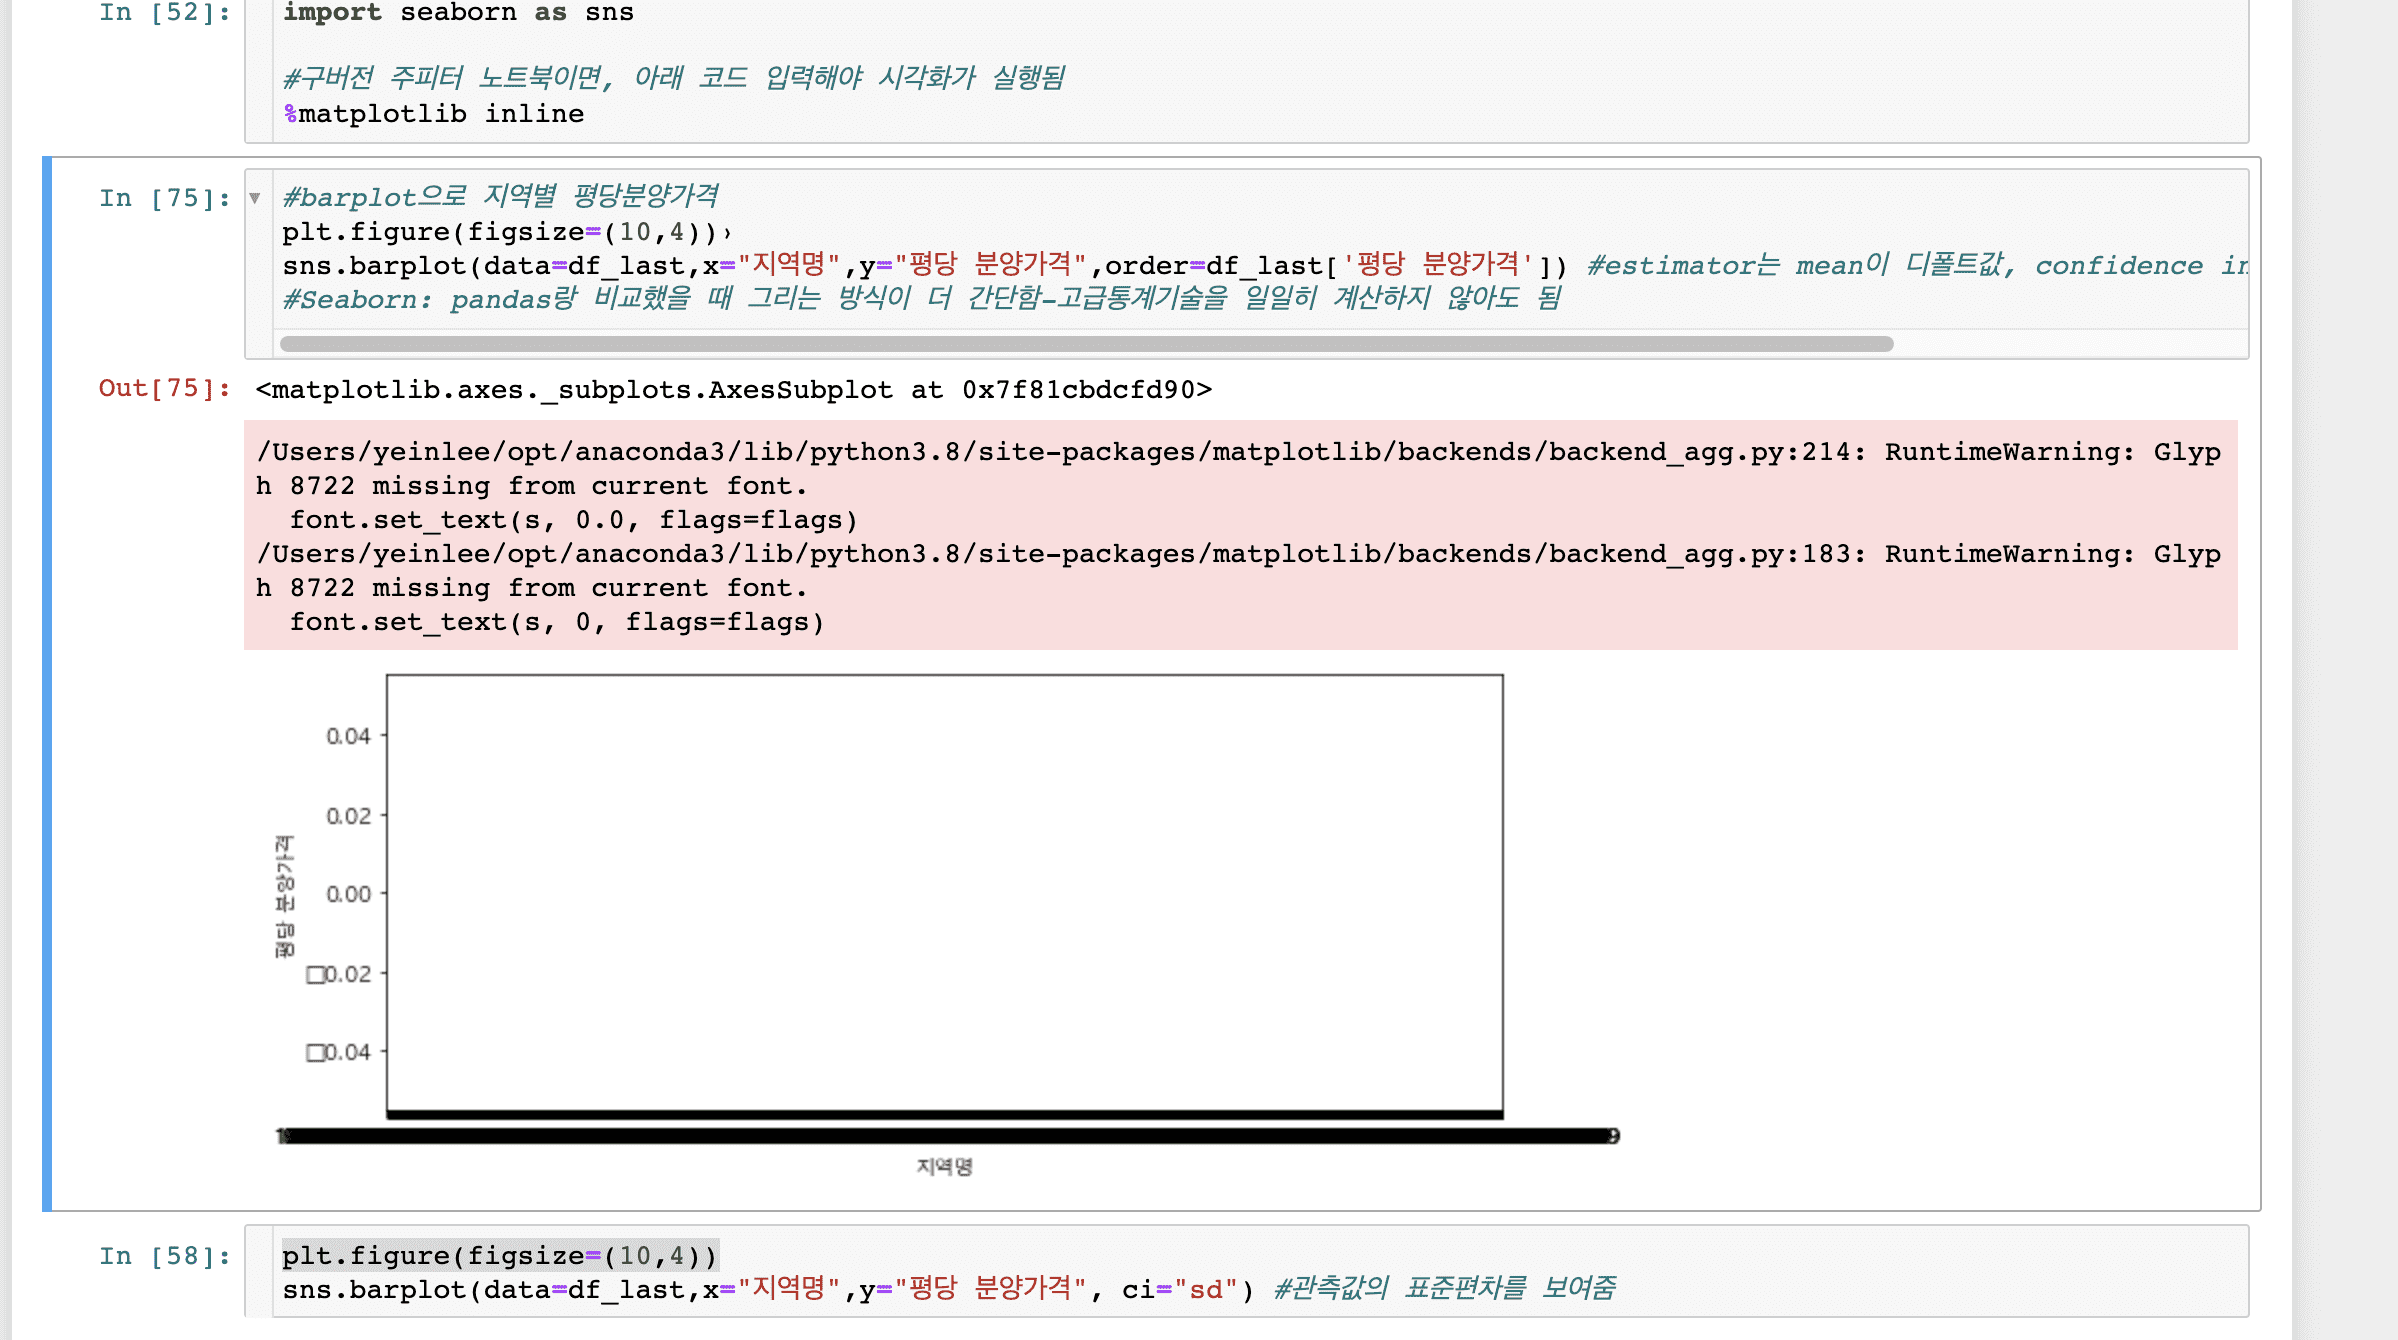
Task: Place cursor in 'import seaborn as sns' line
Action: (458, 13)
